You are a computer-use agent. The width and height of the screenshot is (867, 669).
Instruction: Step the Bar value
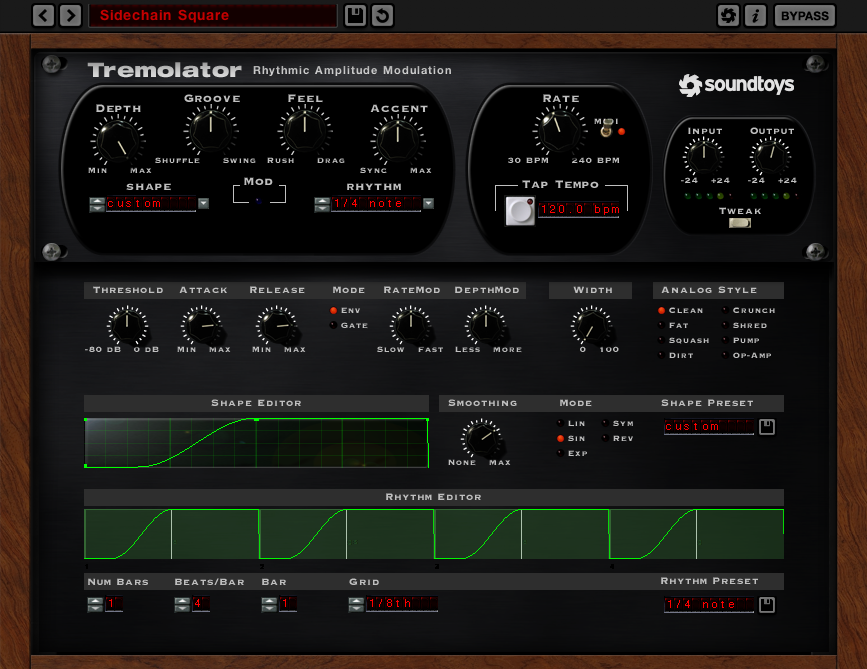pos(269,604)
